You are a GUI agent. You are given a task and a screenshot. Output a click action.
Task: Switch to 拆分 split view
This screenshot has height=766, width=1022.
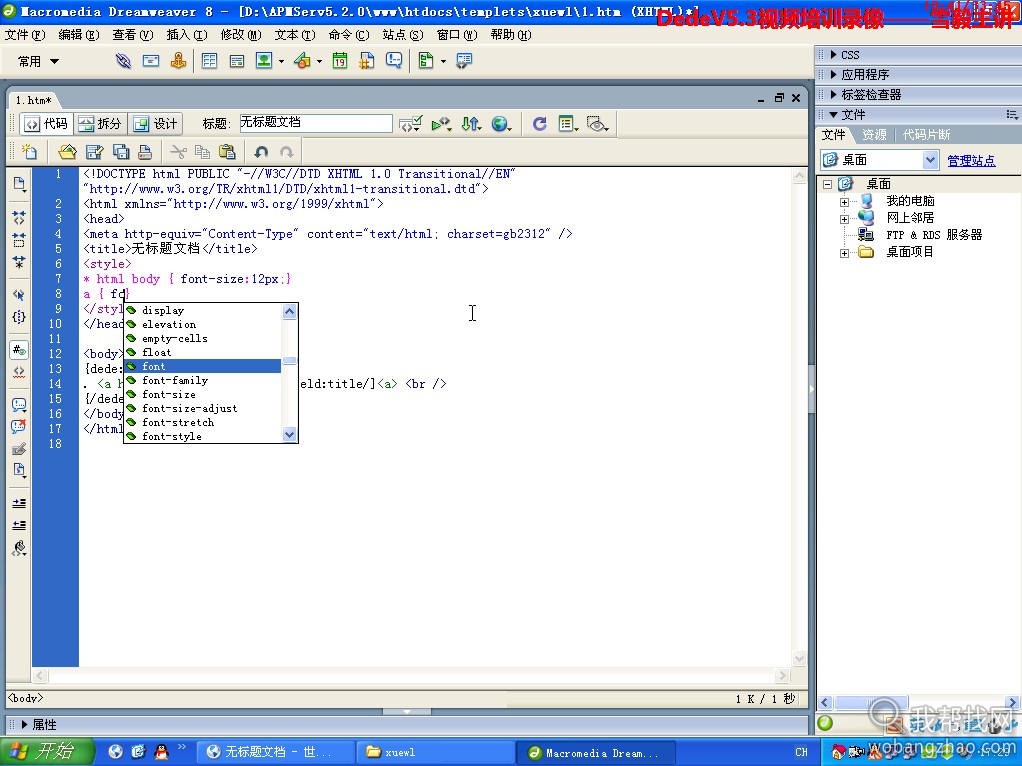click(100, 123)
